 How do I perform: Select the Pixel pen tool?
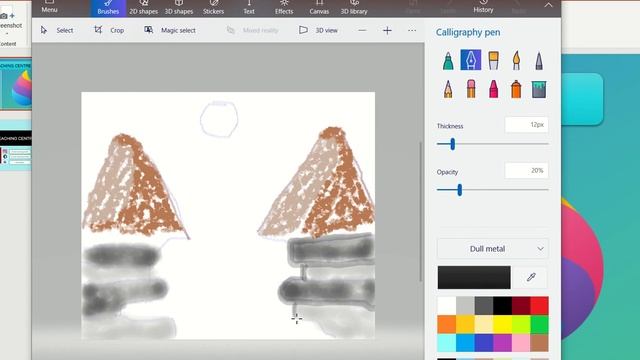click(x=539, y=60)
